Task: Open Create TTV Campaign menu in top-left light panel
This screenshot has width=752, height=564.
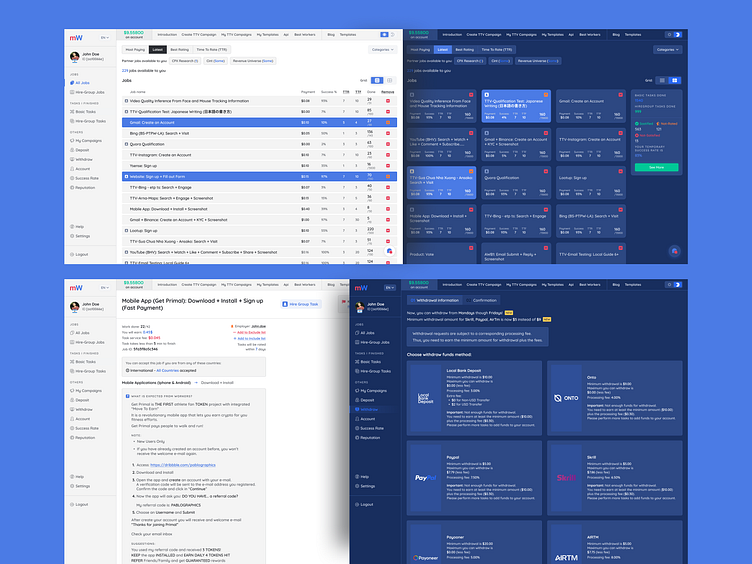Action: point(199,35)
